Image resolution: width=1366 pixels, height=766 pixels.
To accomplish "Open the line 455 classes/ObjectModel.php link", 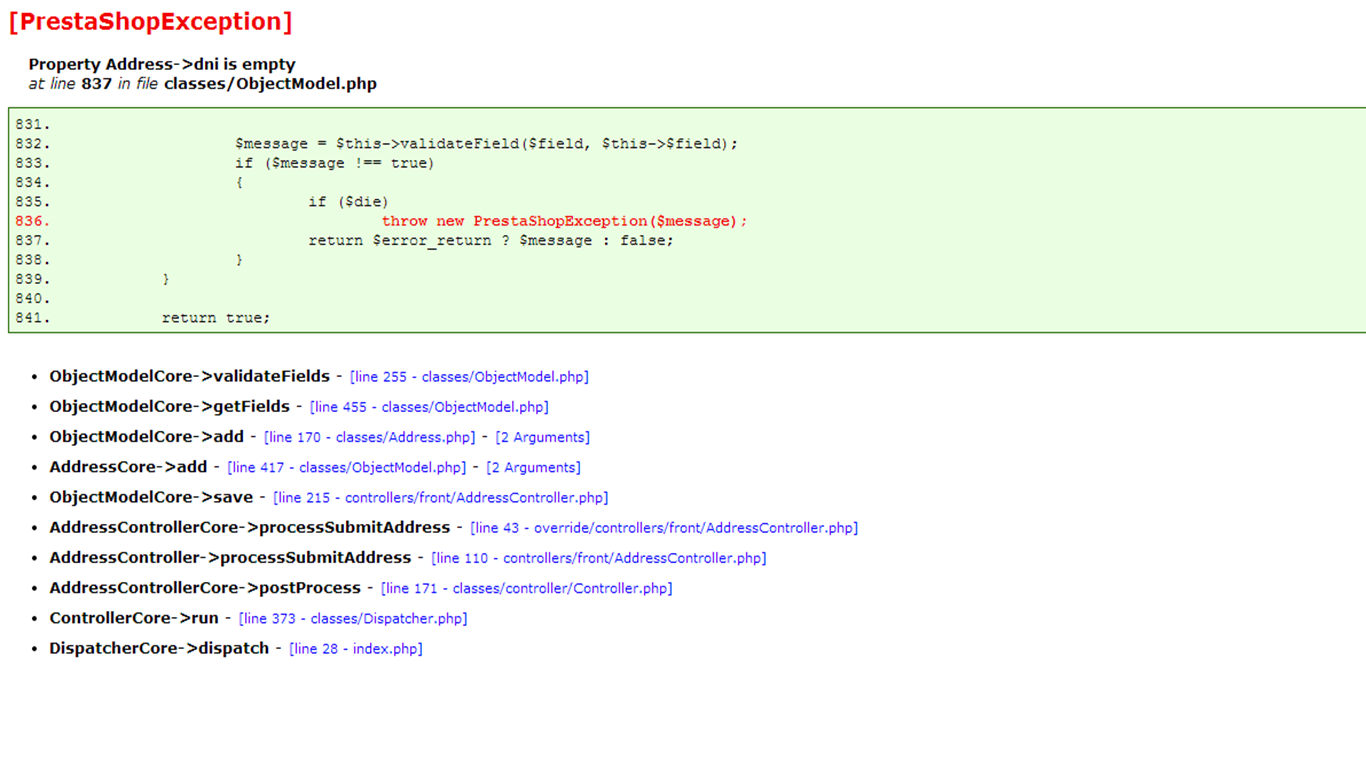I will point(429,407).
